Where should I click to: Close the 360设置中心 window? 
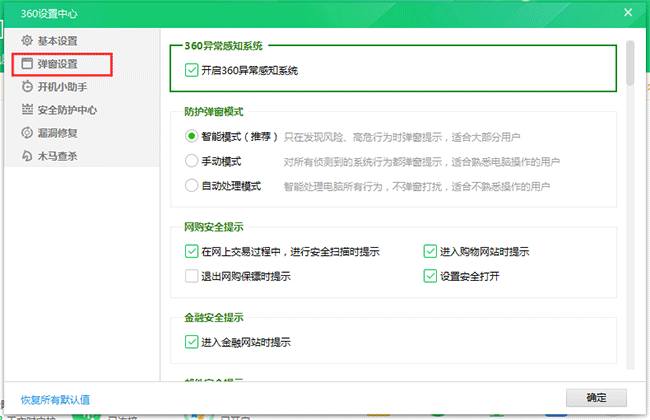click(x=628, y=12)
